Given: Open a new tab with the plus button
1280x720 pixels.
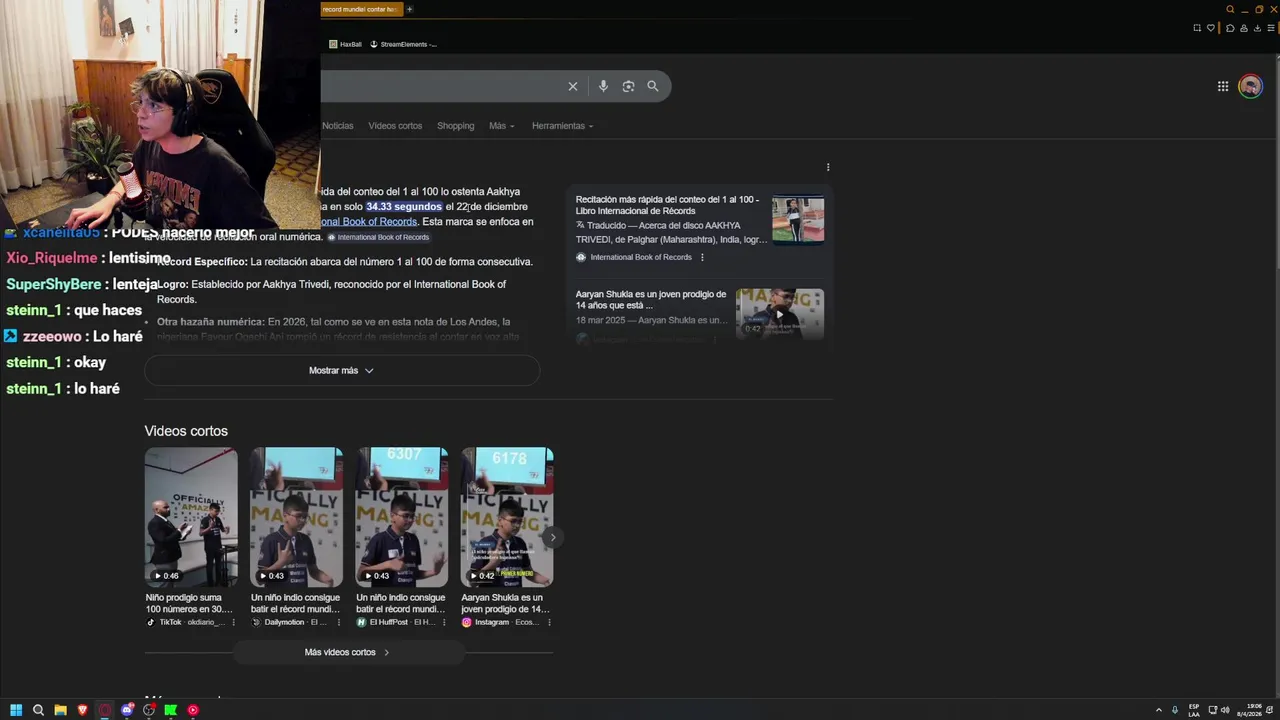Looking at the screenshot, I should pyautogui.click(x=409, y=9).
